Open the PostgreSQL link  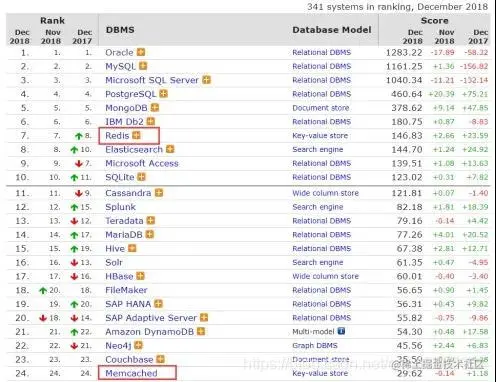pos(131,94)
